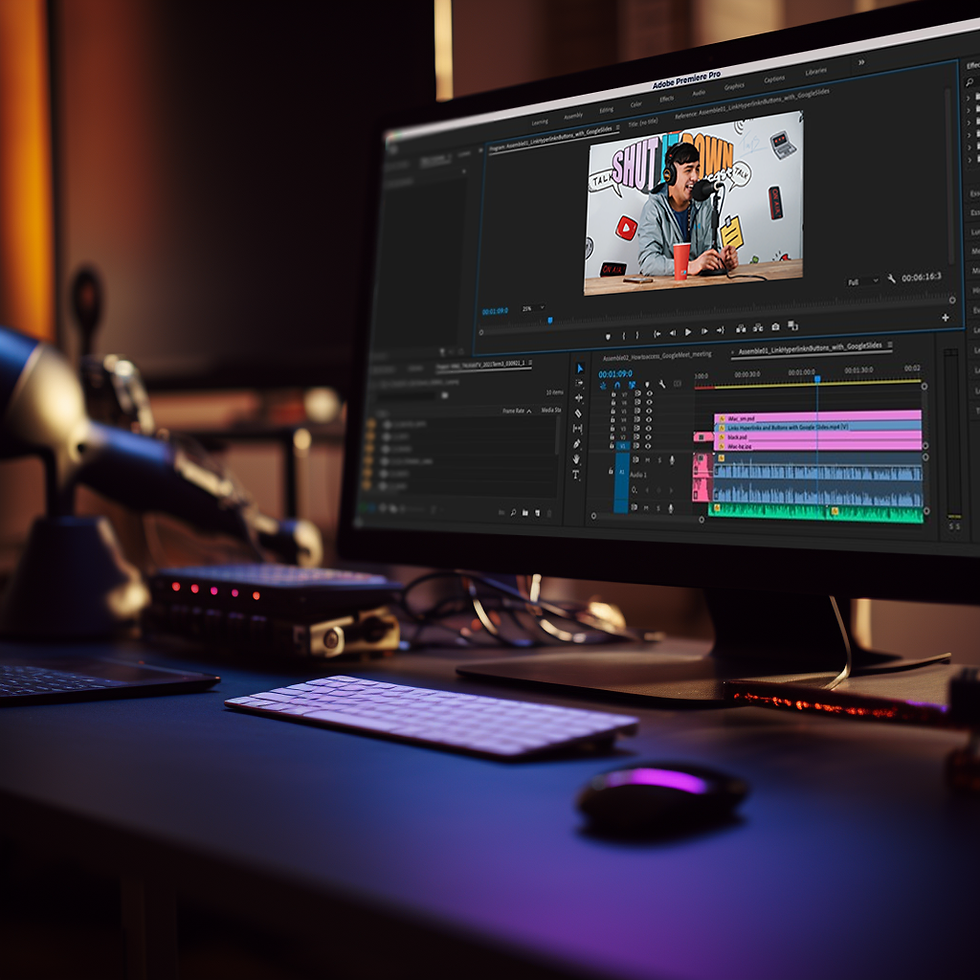980x980 pixels.
Task: Click the Program Monitor playhead scrubber
Action: [x=550, y=320]
